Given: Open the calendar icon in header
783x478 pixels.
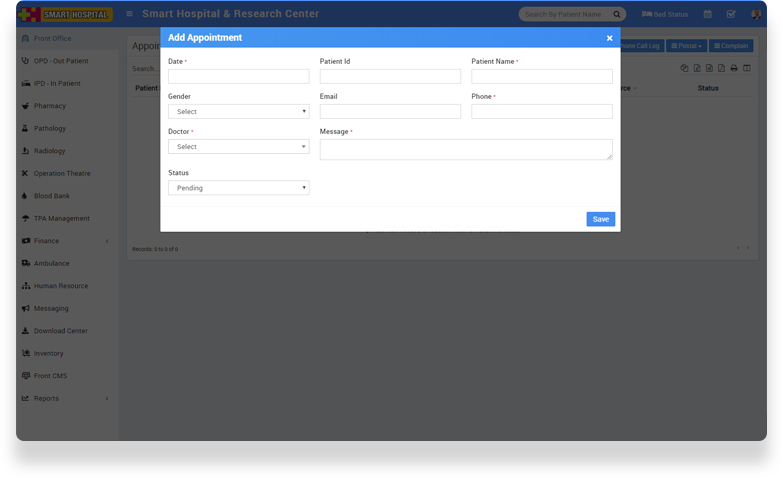Looking at the screenshot, I should [x=708, y=14].
